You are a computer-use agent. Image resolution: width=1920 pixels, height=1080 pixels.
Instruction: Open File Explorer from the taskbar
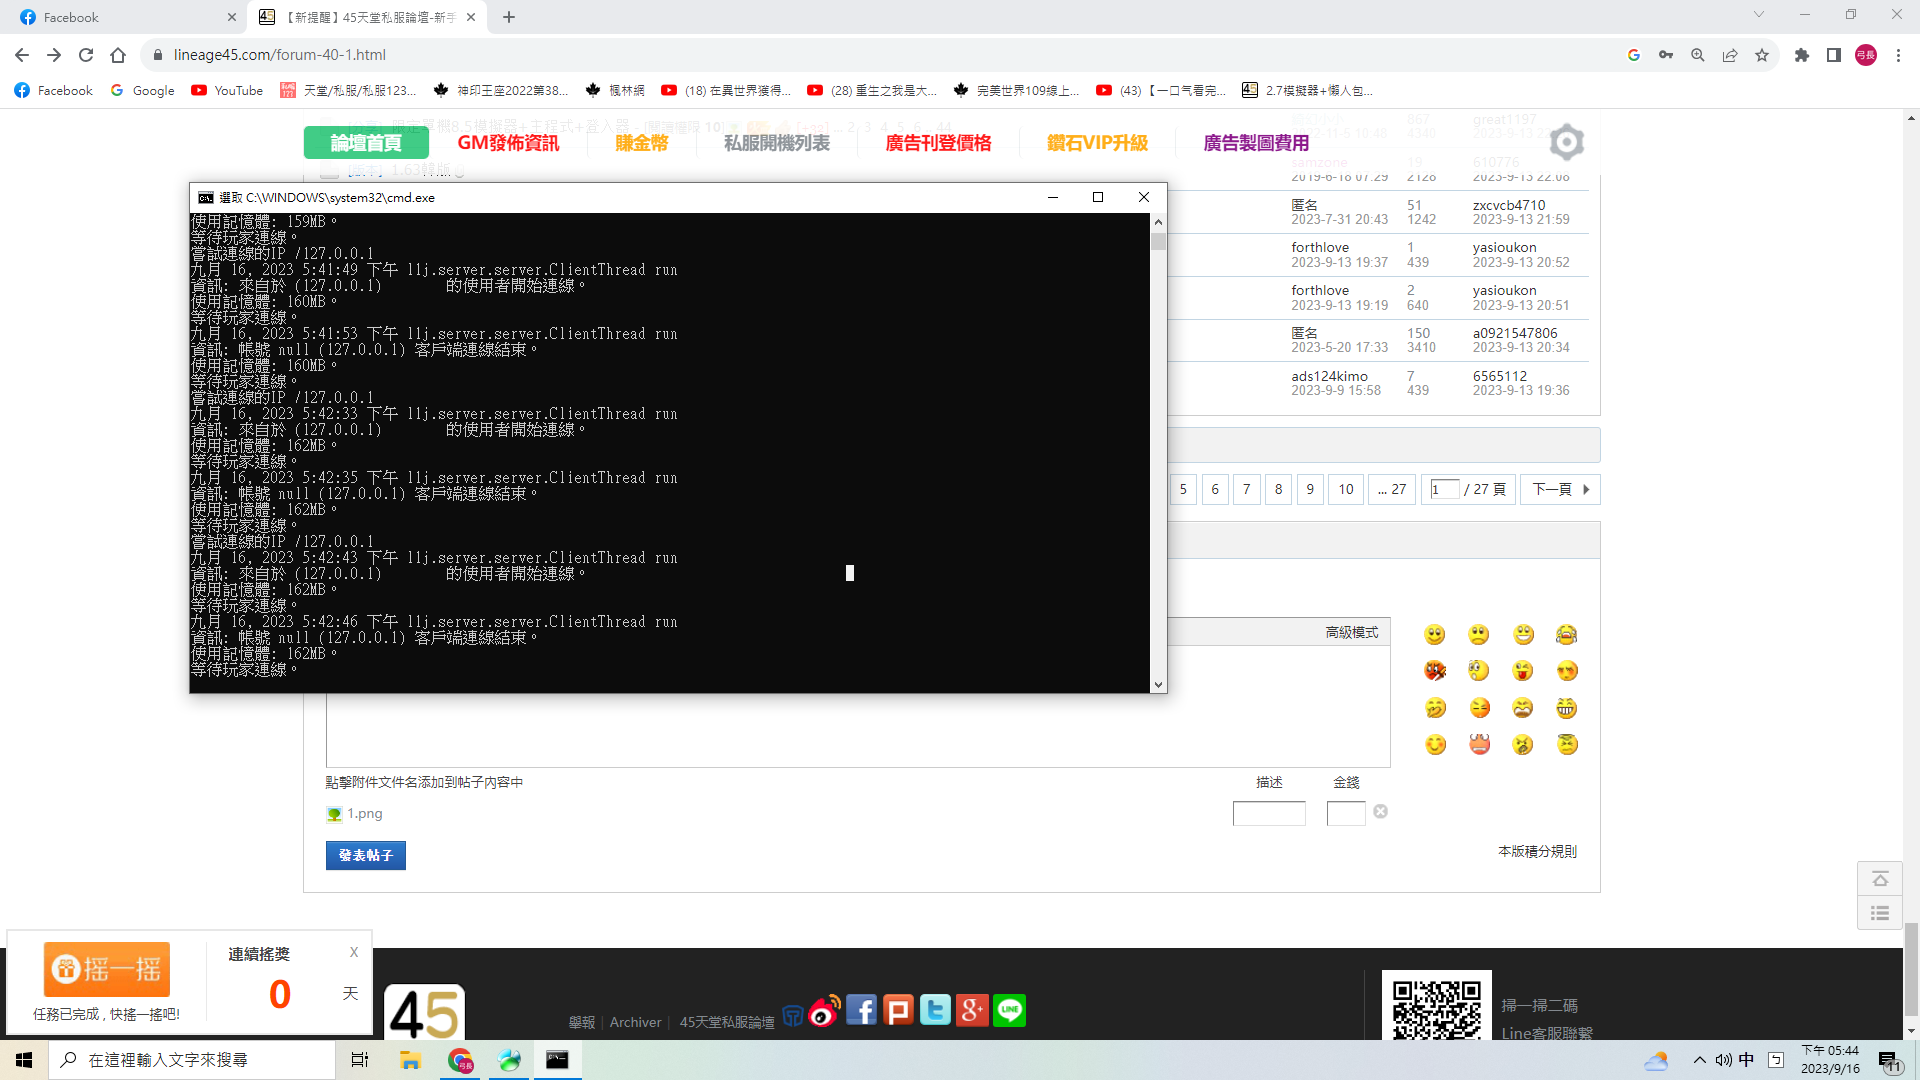(410, 1060)
